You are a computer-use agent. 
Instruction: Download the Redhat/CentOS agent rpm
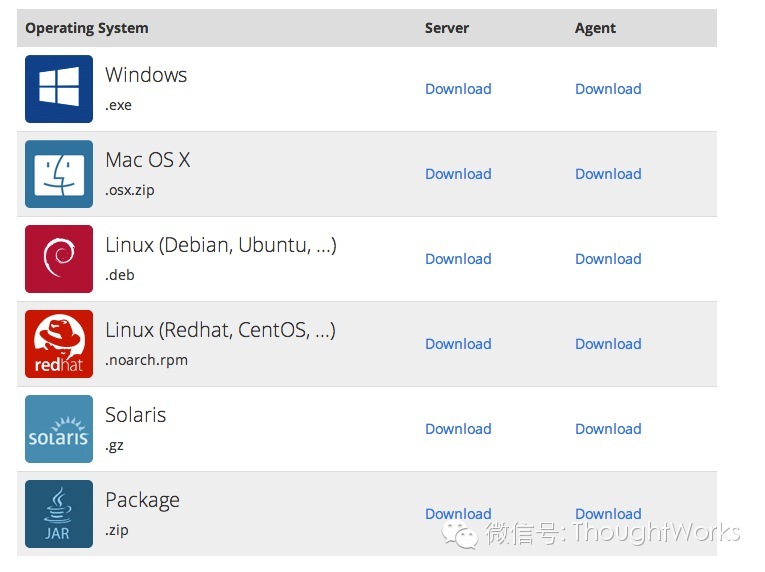608,344
